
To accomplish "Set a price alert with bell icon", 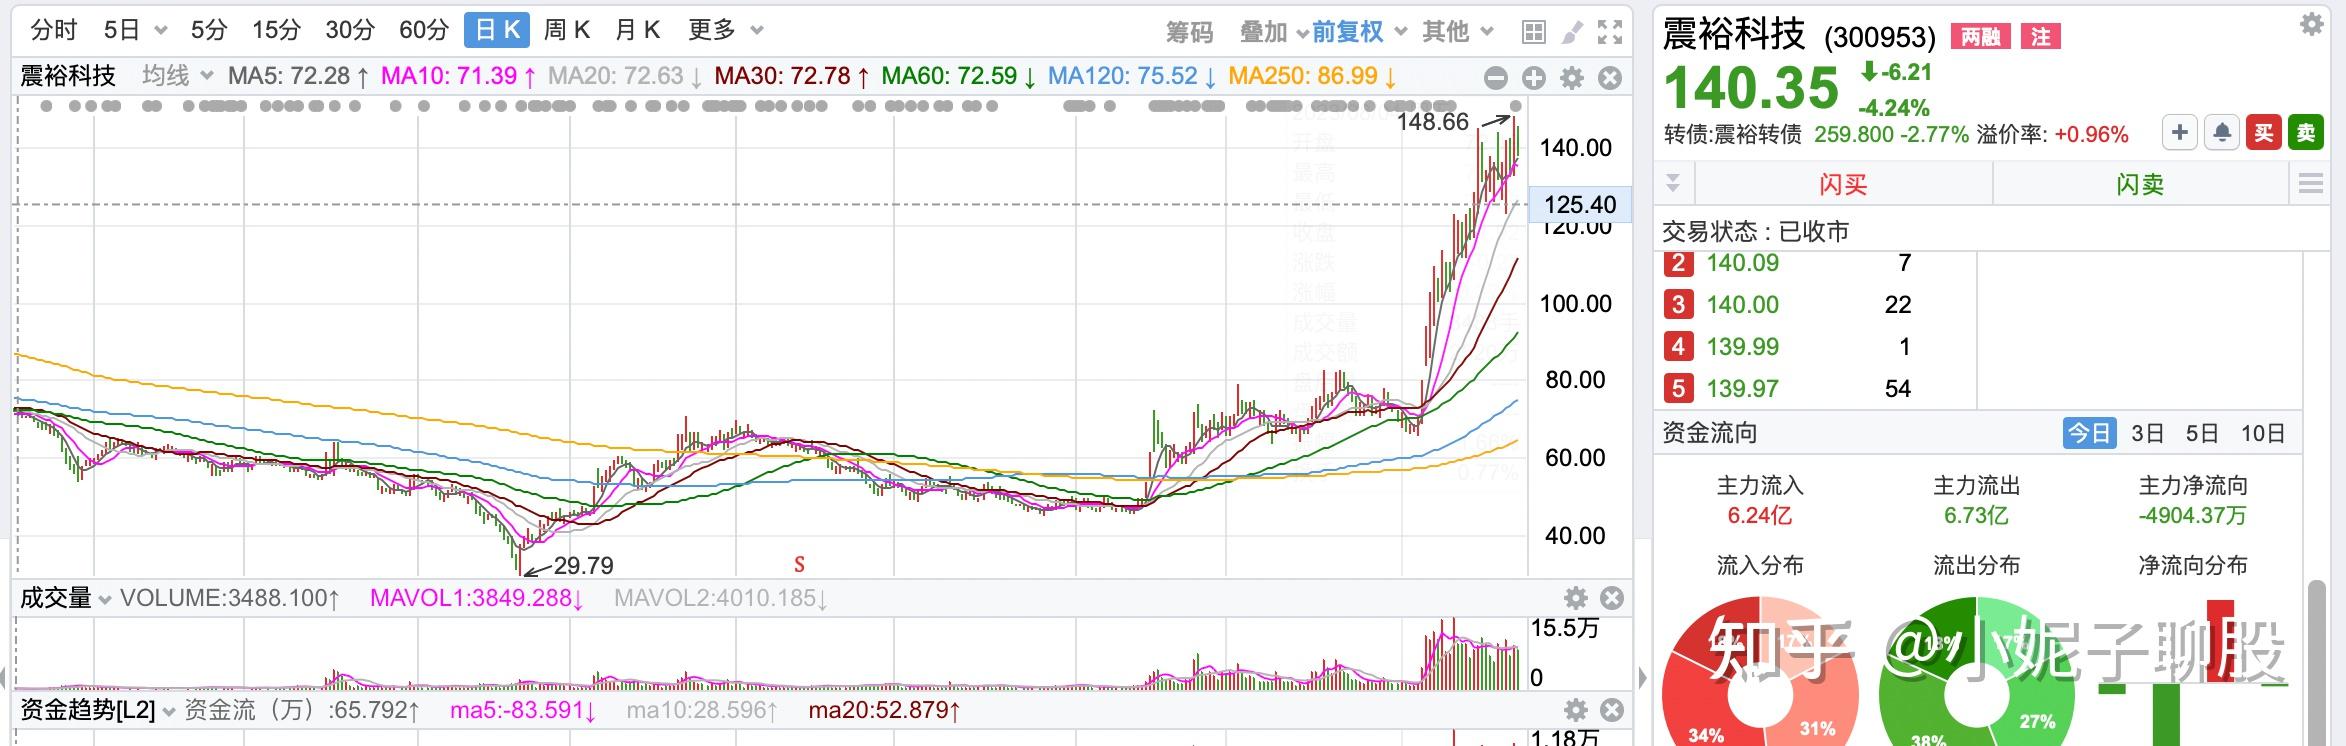I will 2222,132.
